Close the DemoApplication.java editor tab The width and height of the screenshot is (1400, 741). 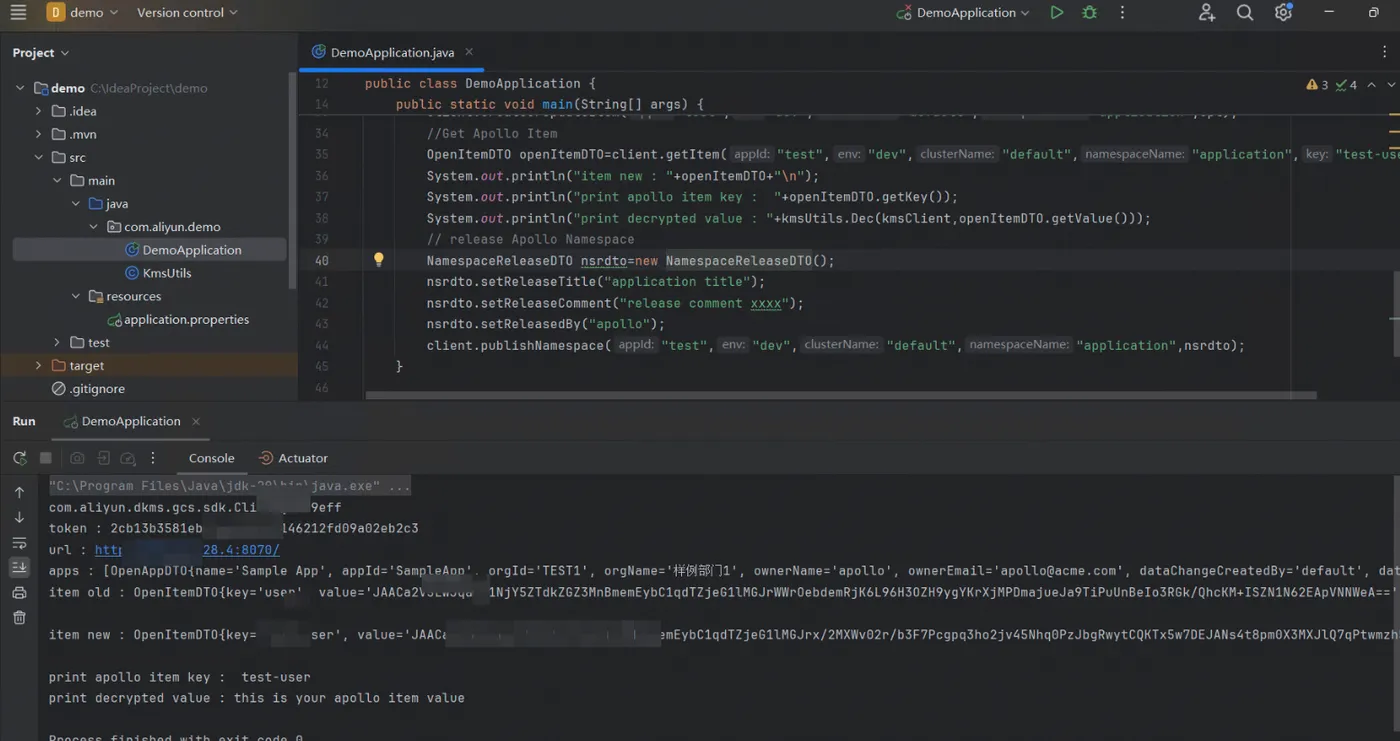(469, 52)
